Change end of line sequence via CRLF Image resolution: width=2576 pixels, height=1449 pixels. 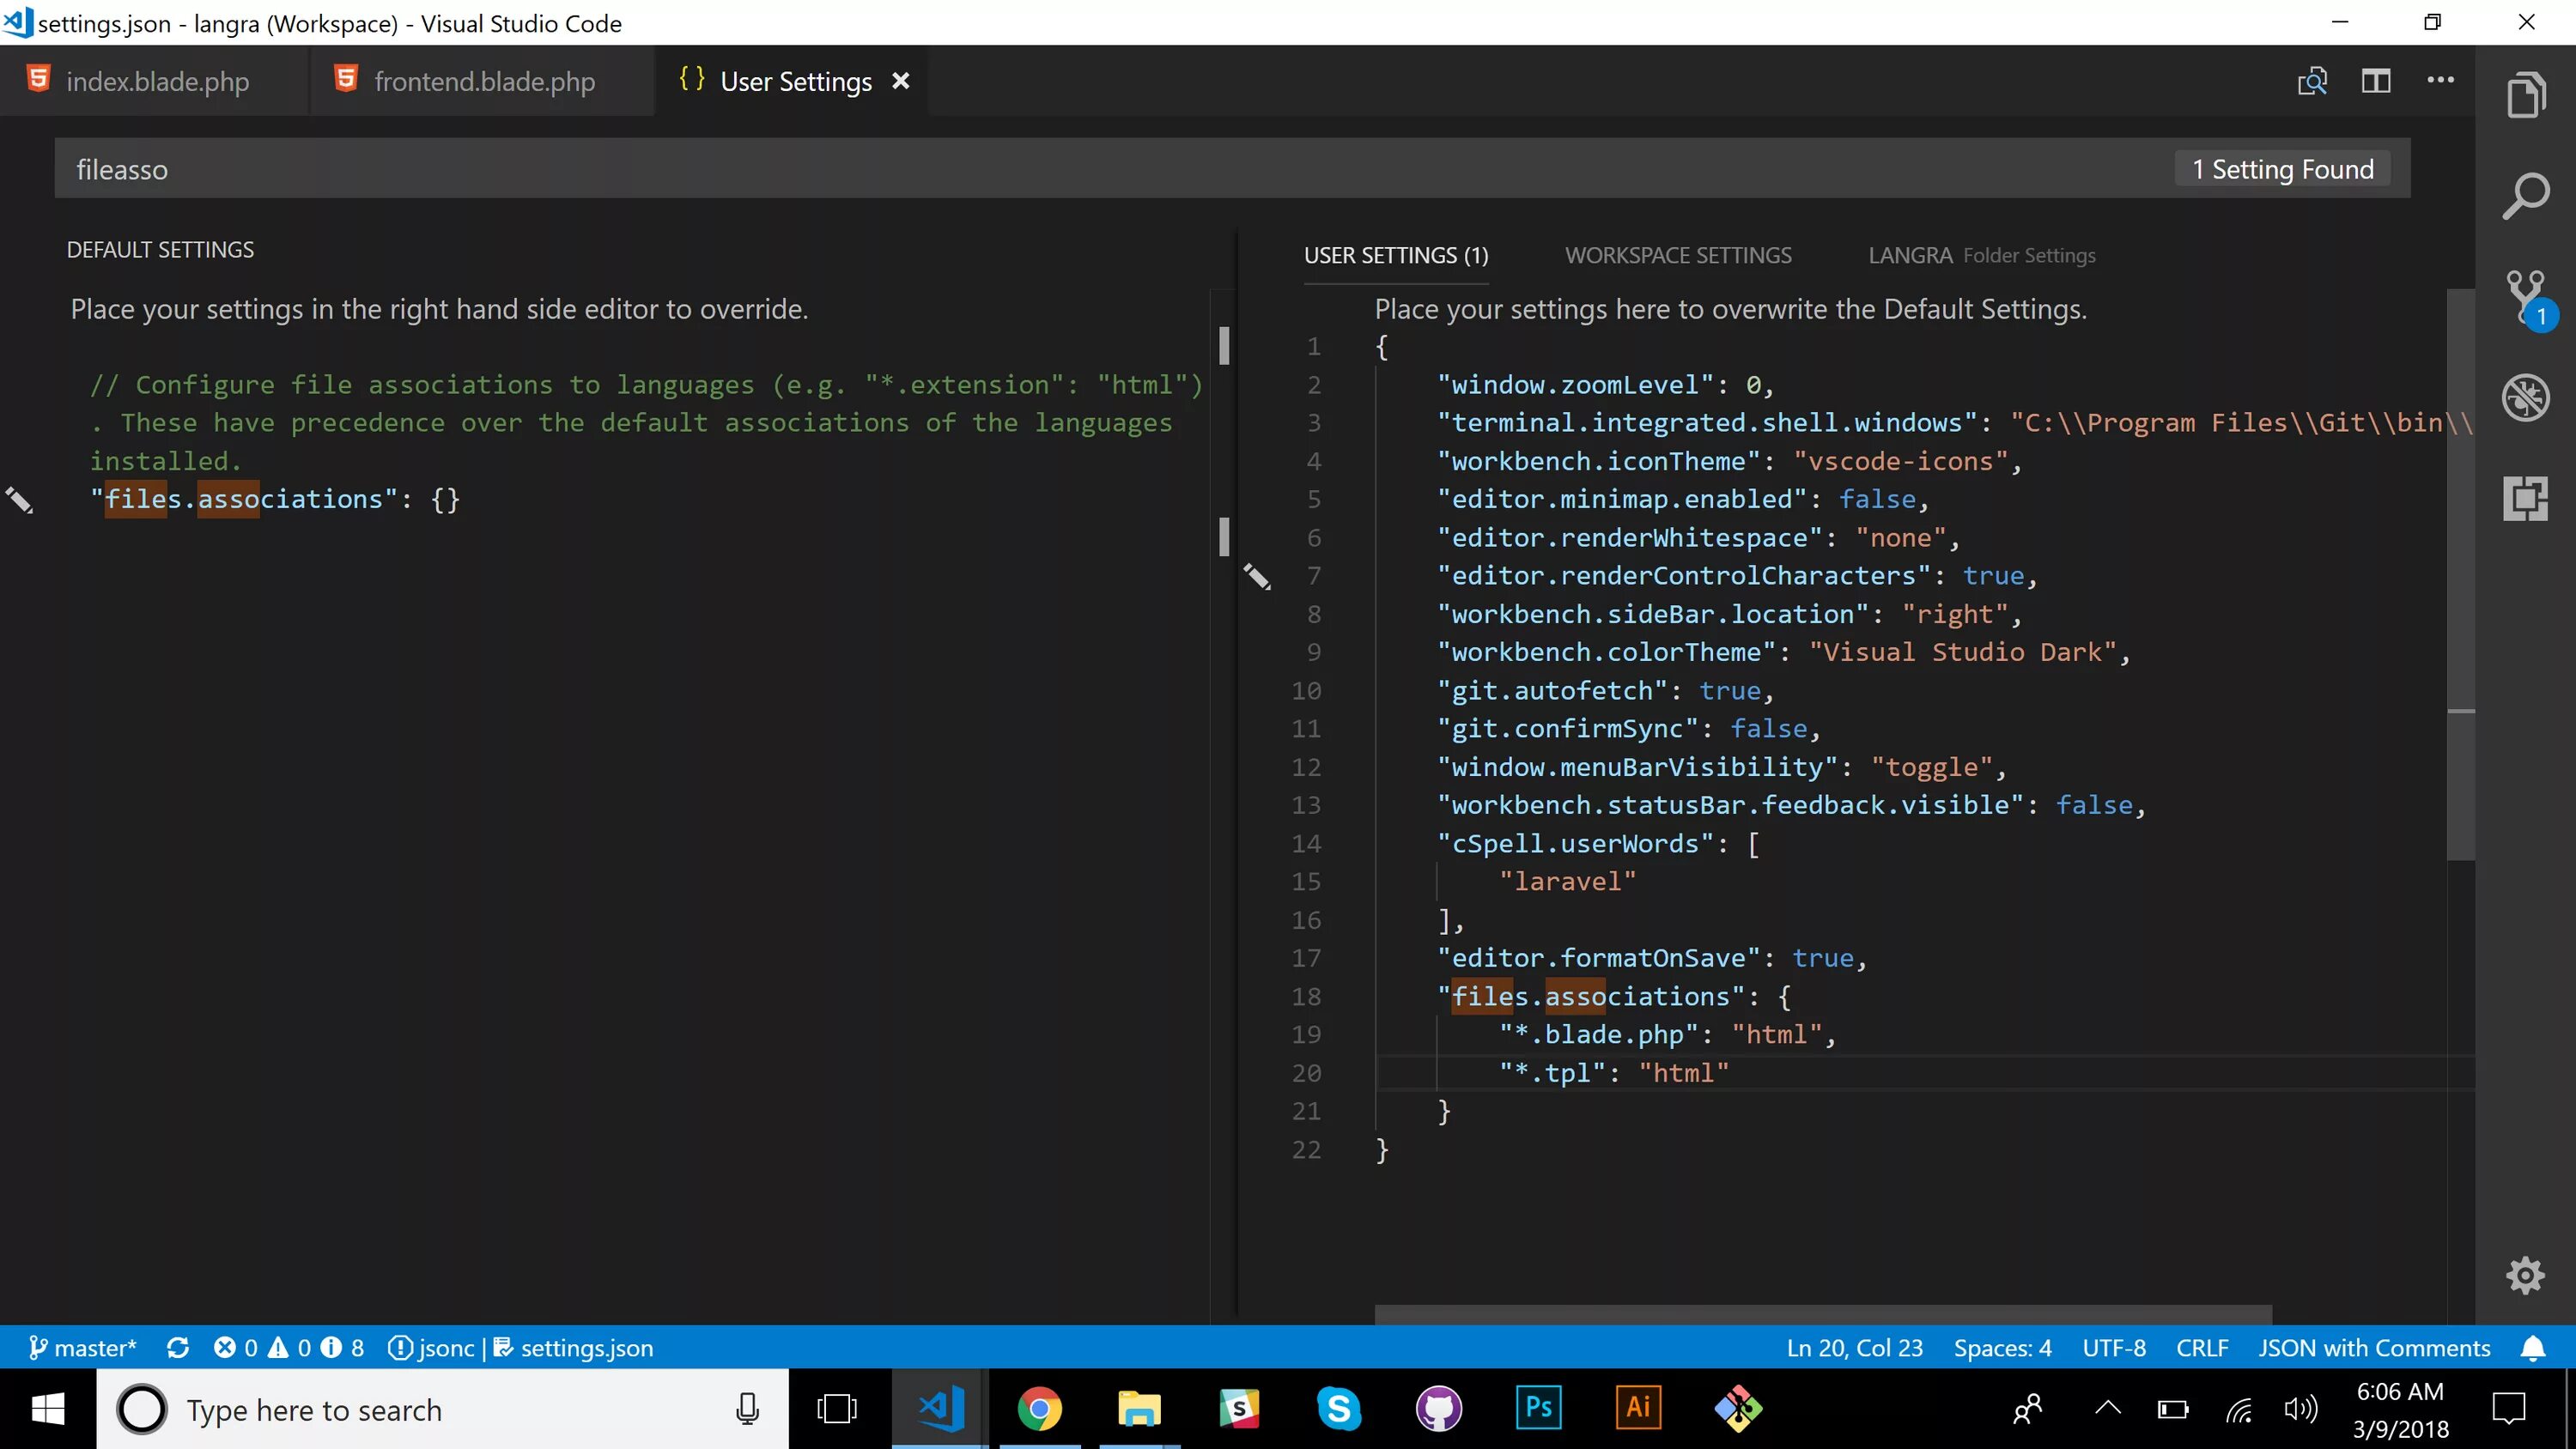(2202, 1348)
